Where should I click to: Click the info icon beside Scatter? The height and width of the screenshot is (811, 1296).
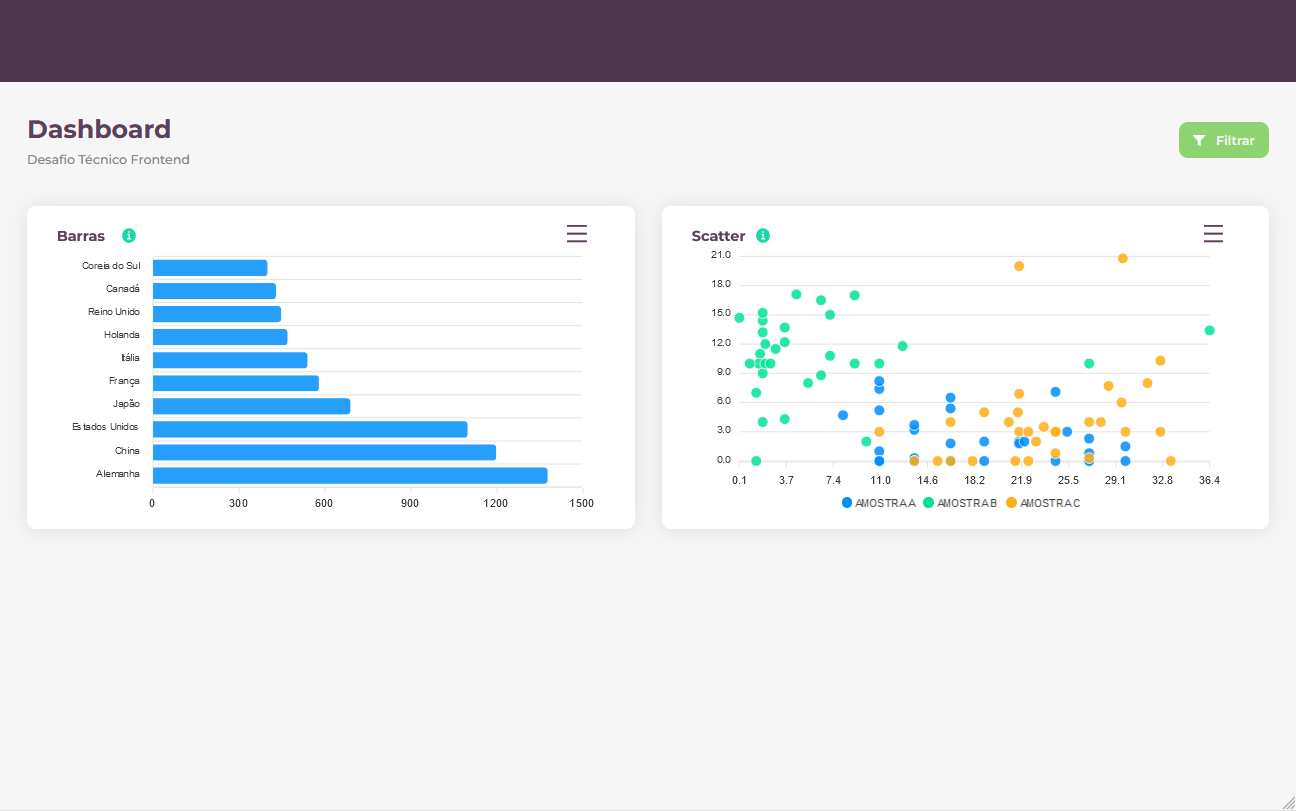763,236
